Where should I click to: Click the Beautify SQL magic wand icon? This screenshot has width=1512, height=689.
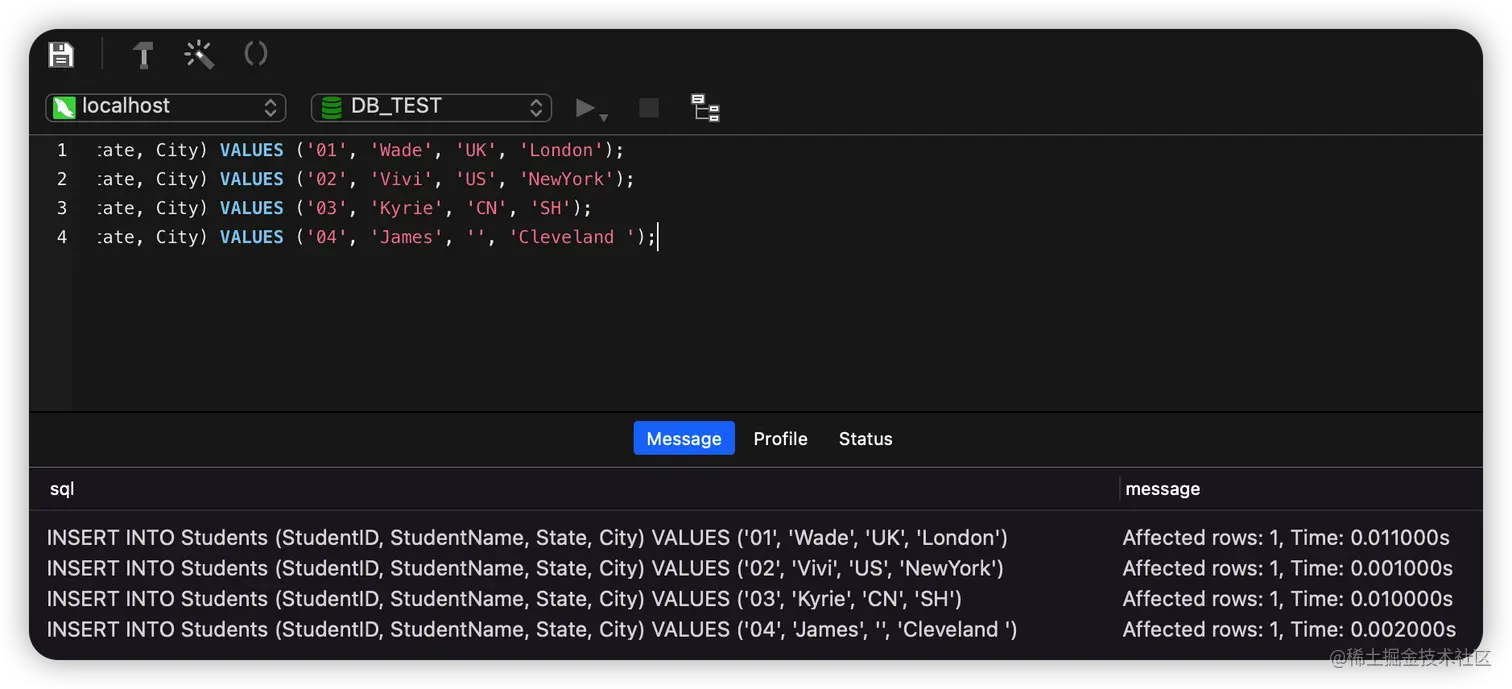(199, 54)
